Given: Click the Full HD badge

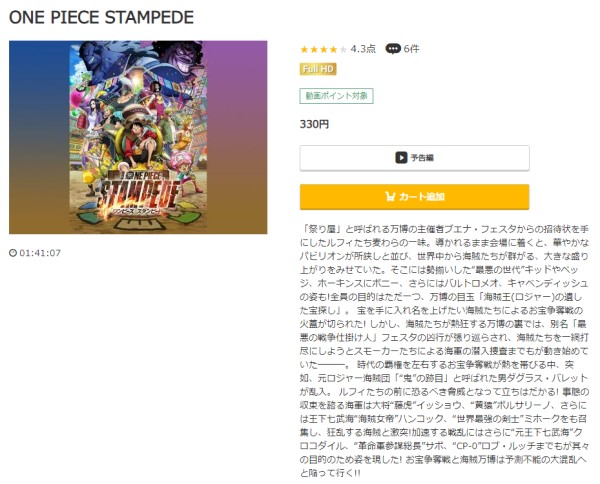Looking at the screenshot, I should pyautogui.click(x=318, y=69).
